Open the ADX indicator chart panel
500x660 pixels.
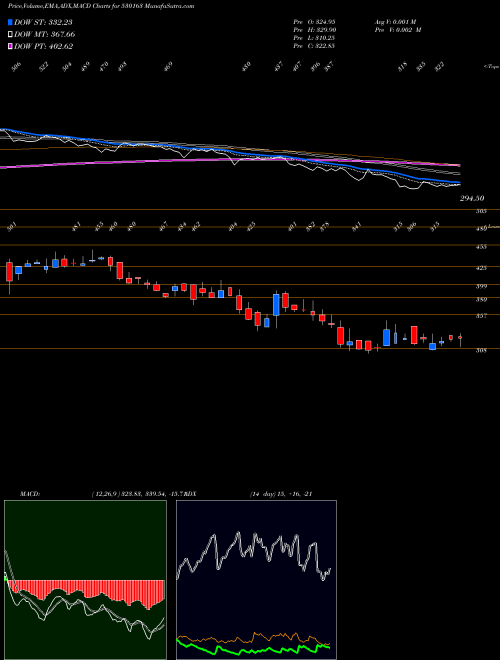click(256, 580)
